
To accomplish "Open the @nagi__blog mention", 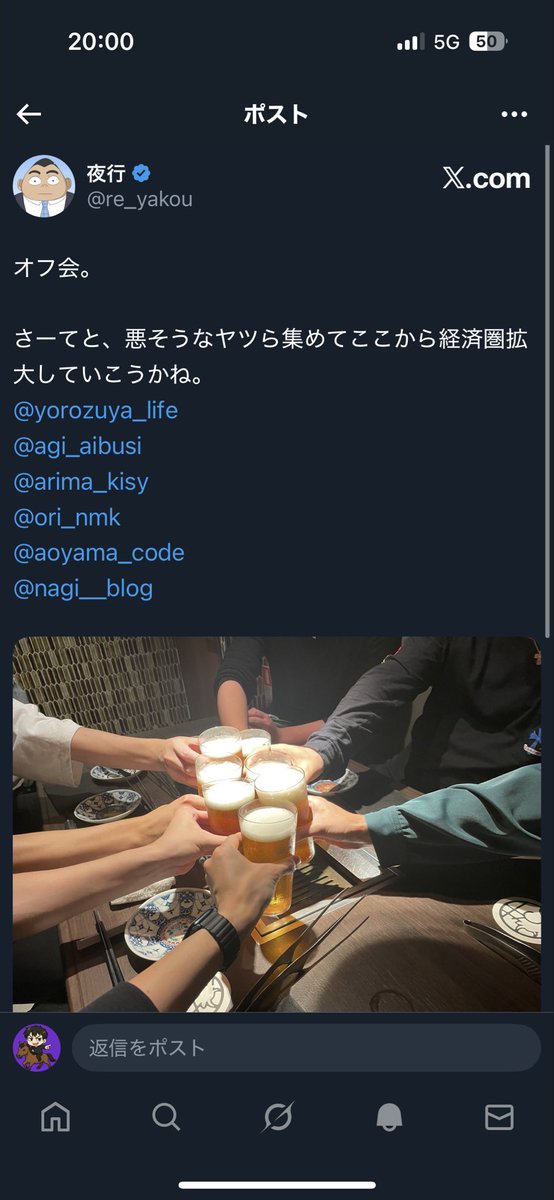I will tap(83, 588).
